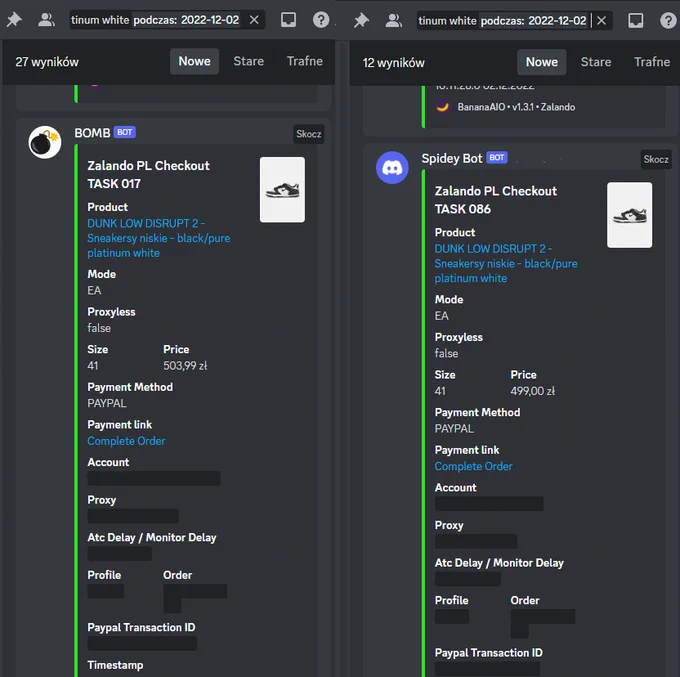Click Complete Order link in TASK 017
Screen dimensions: 680x677
click(126, 441)
